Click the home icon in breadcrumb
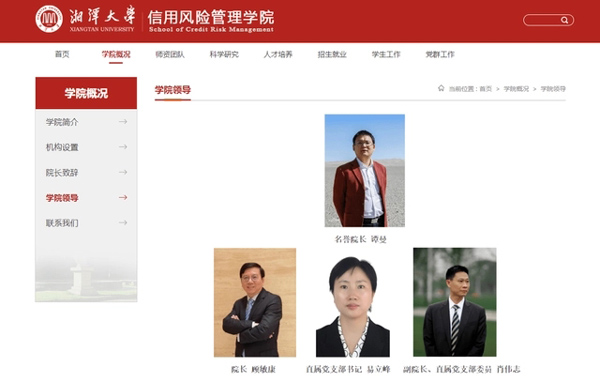This screenshot has height=382, width=600. (x=441, y=88)
